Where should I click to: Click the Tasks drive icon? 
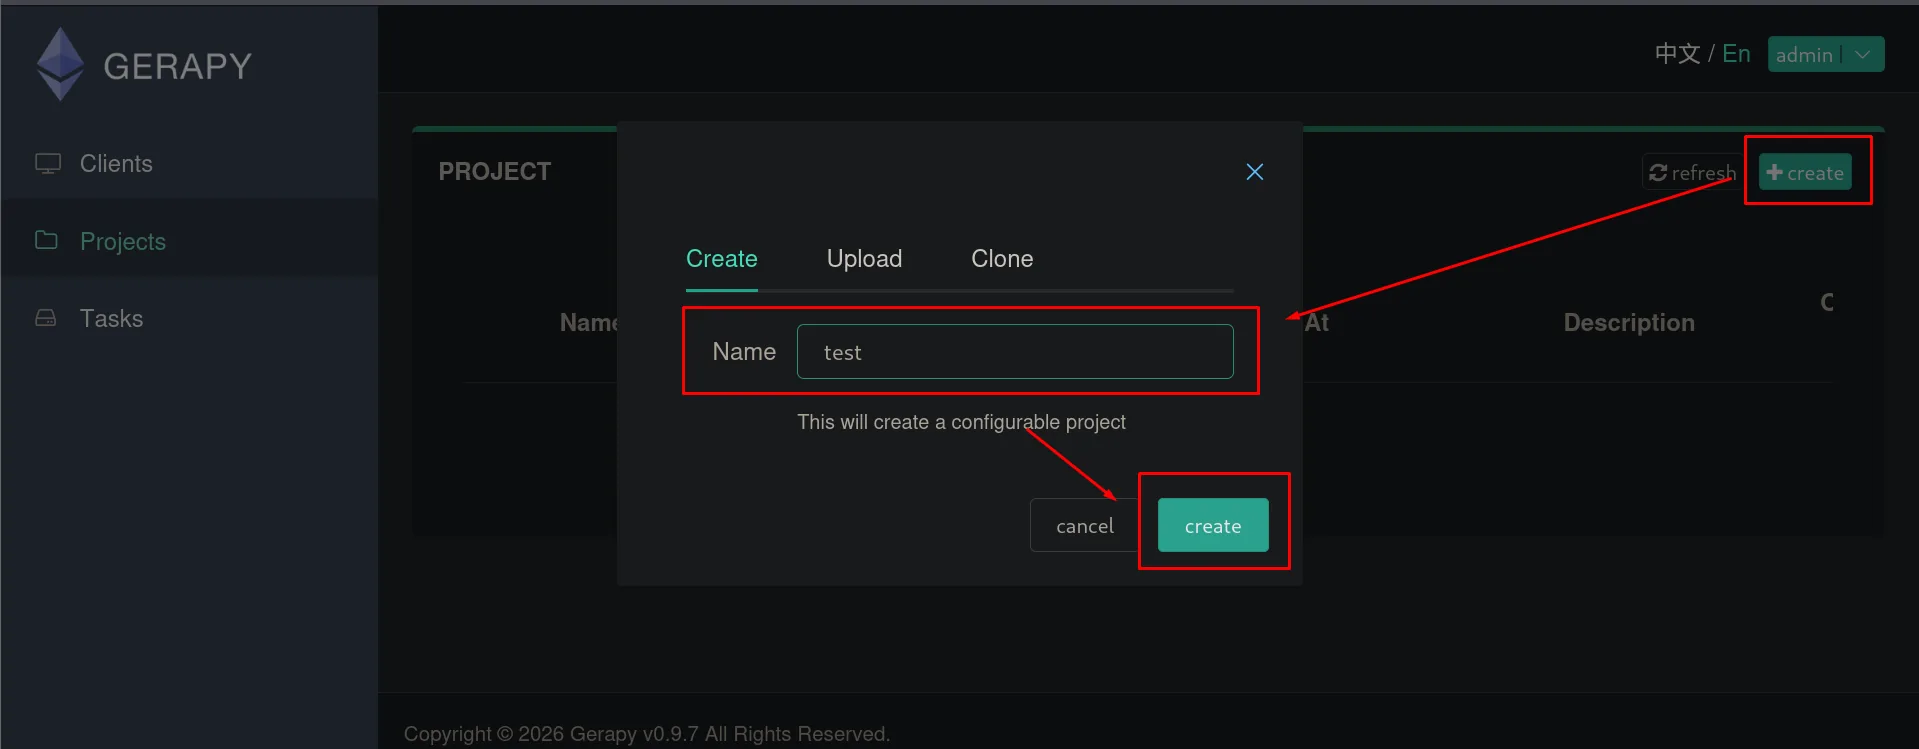click(x=46, y=318)
